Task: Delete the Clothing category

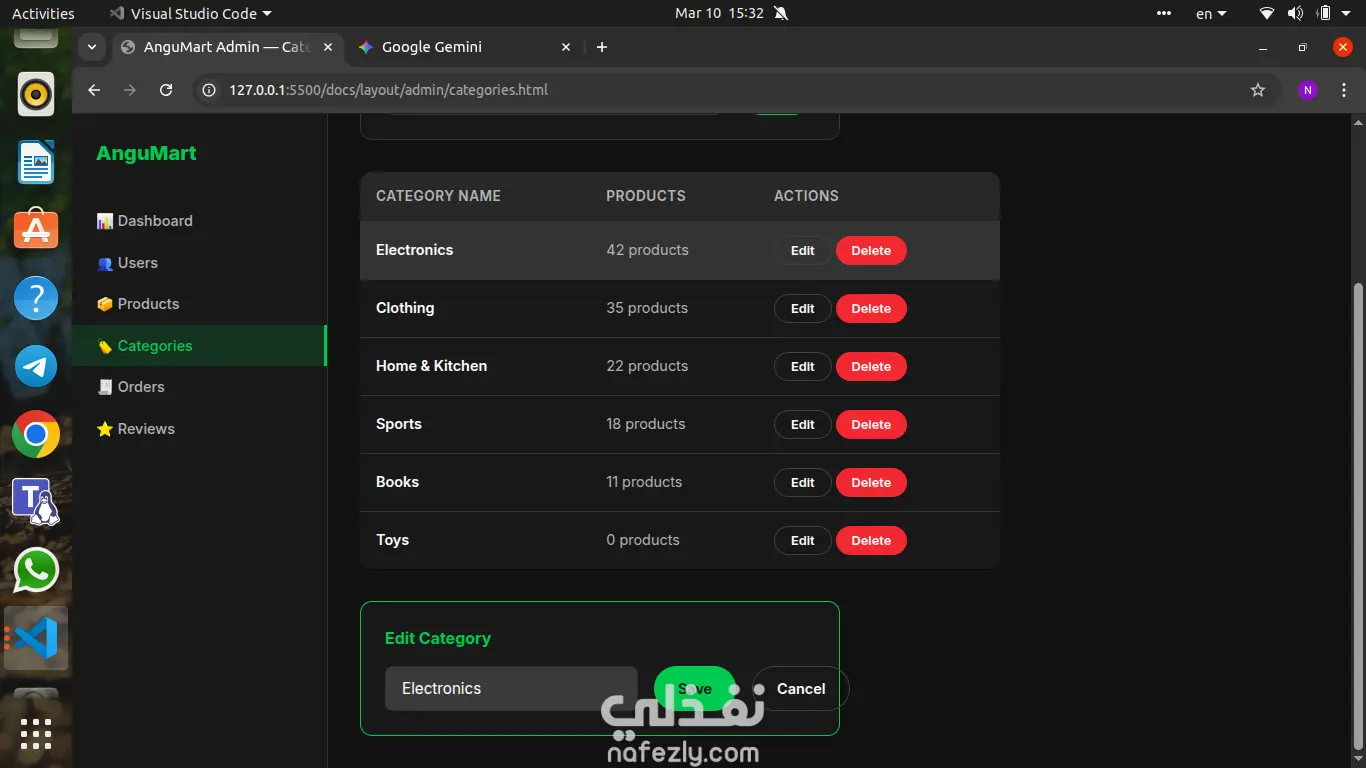Action: point(871,309)
